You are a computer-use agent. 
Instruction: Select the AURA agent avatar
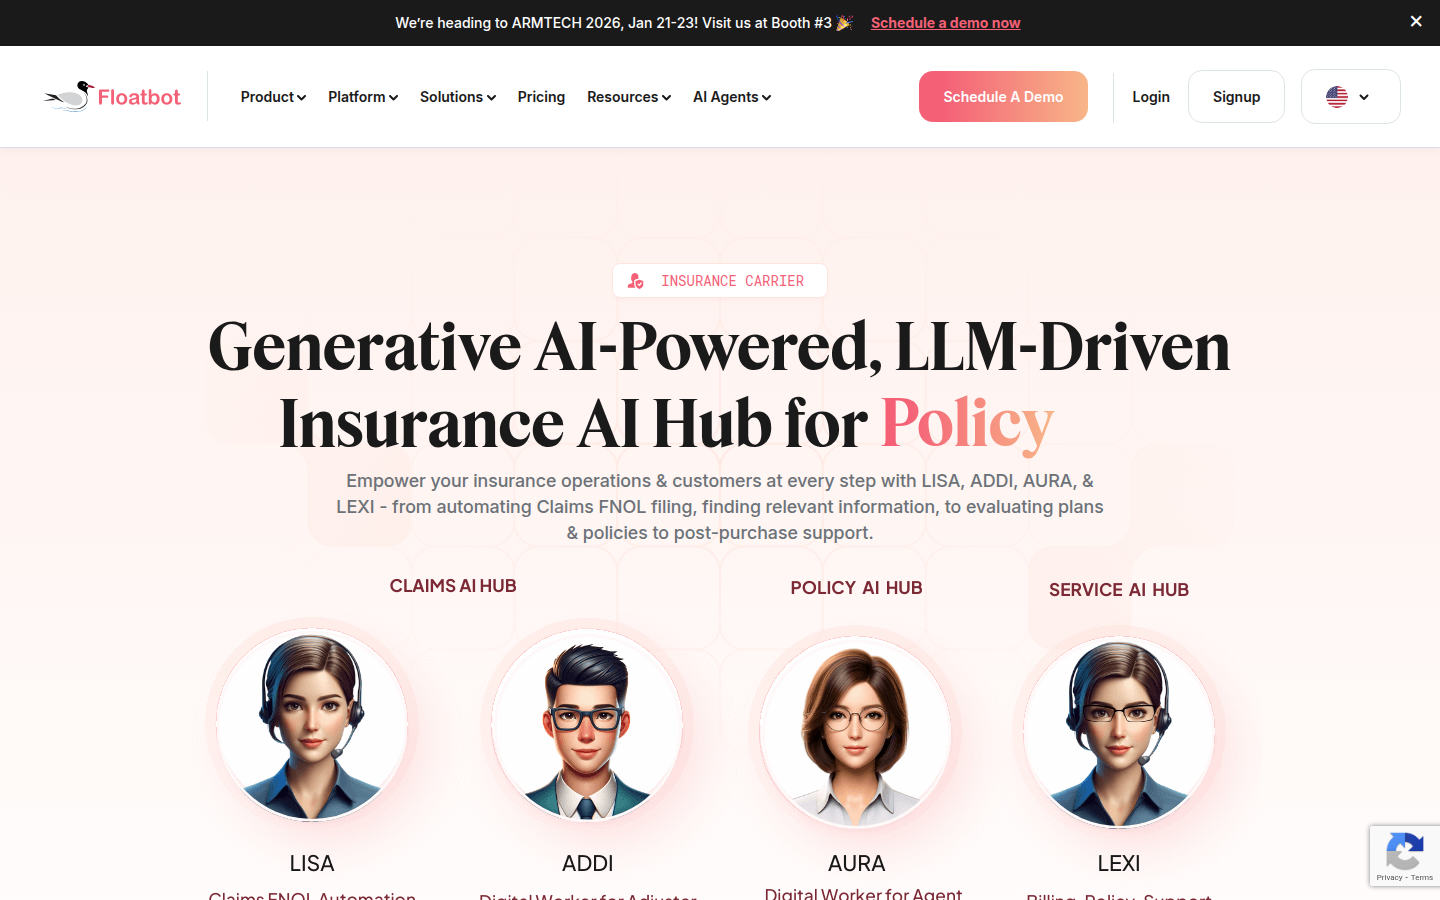pyautogui.click(x=856, y=731)
